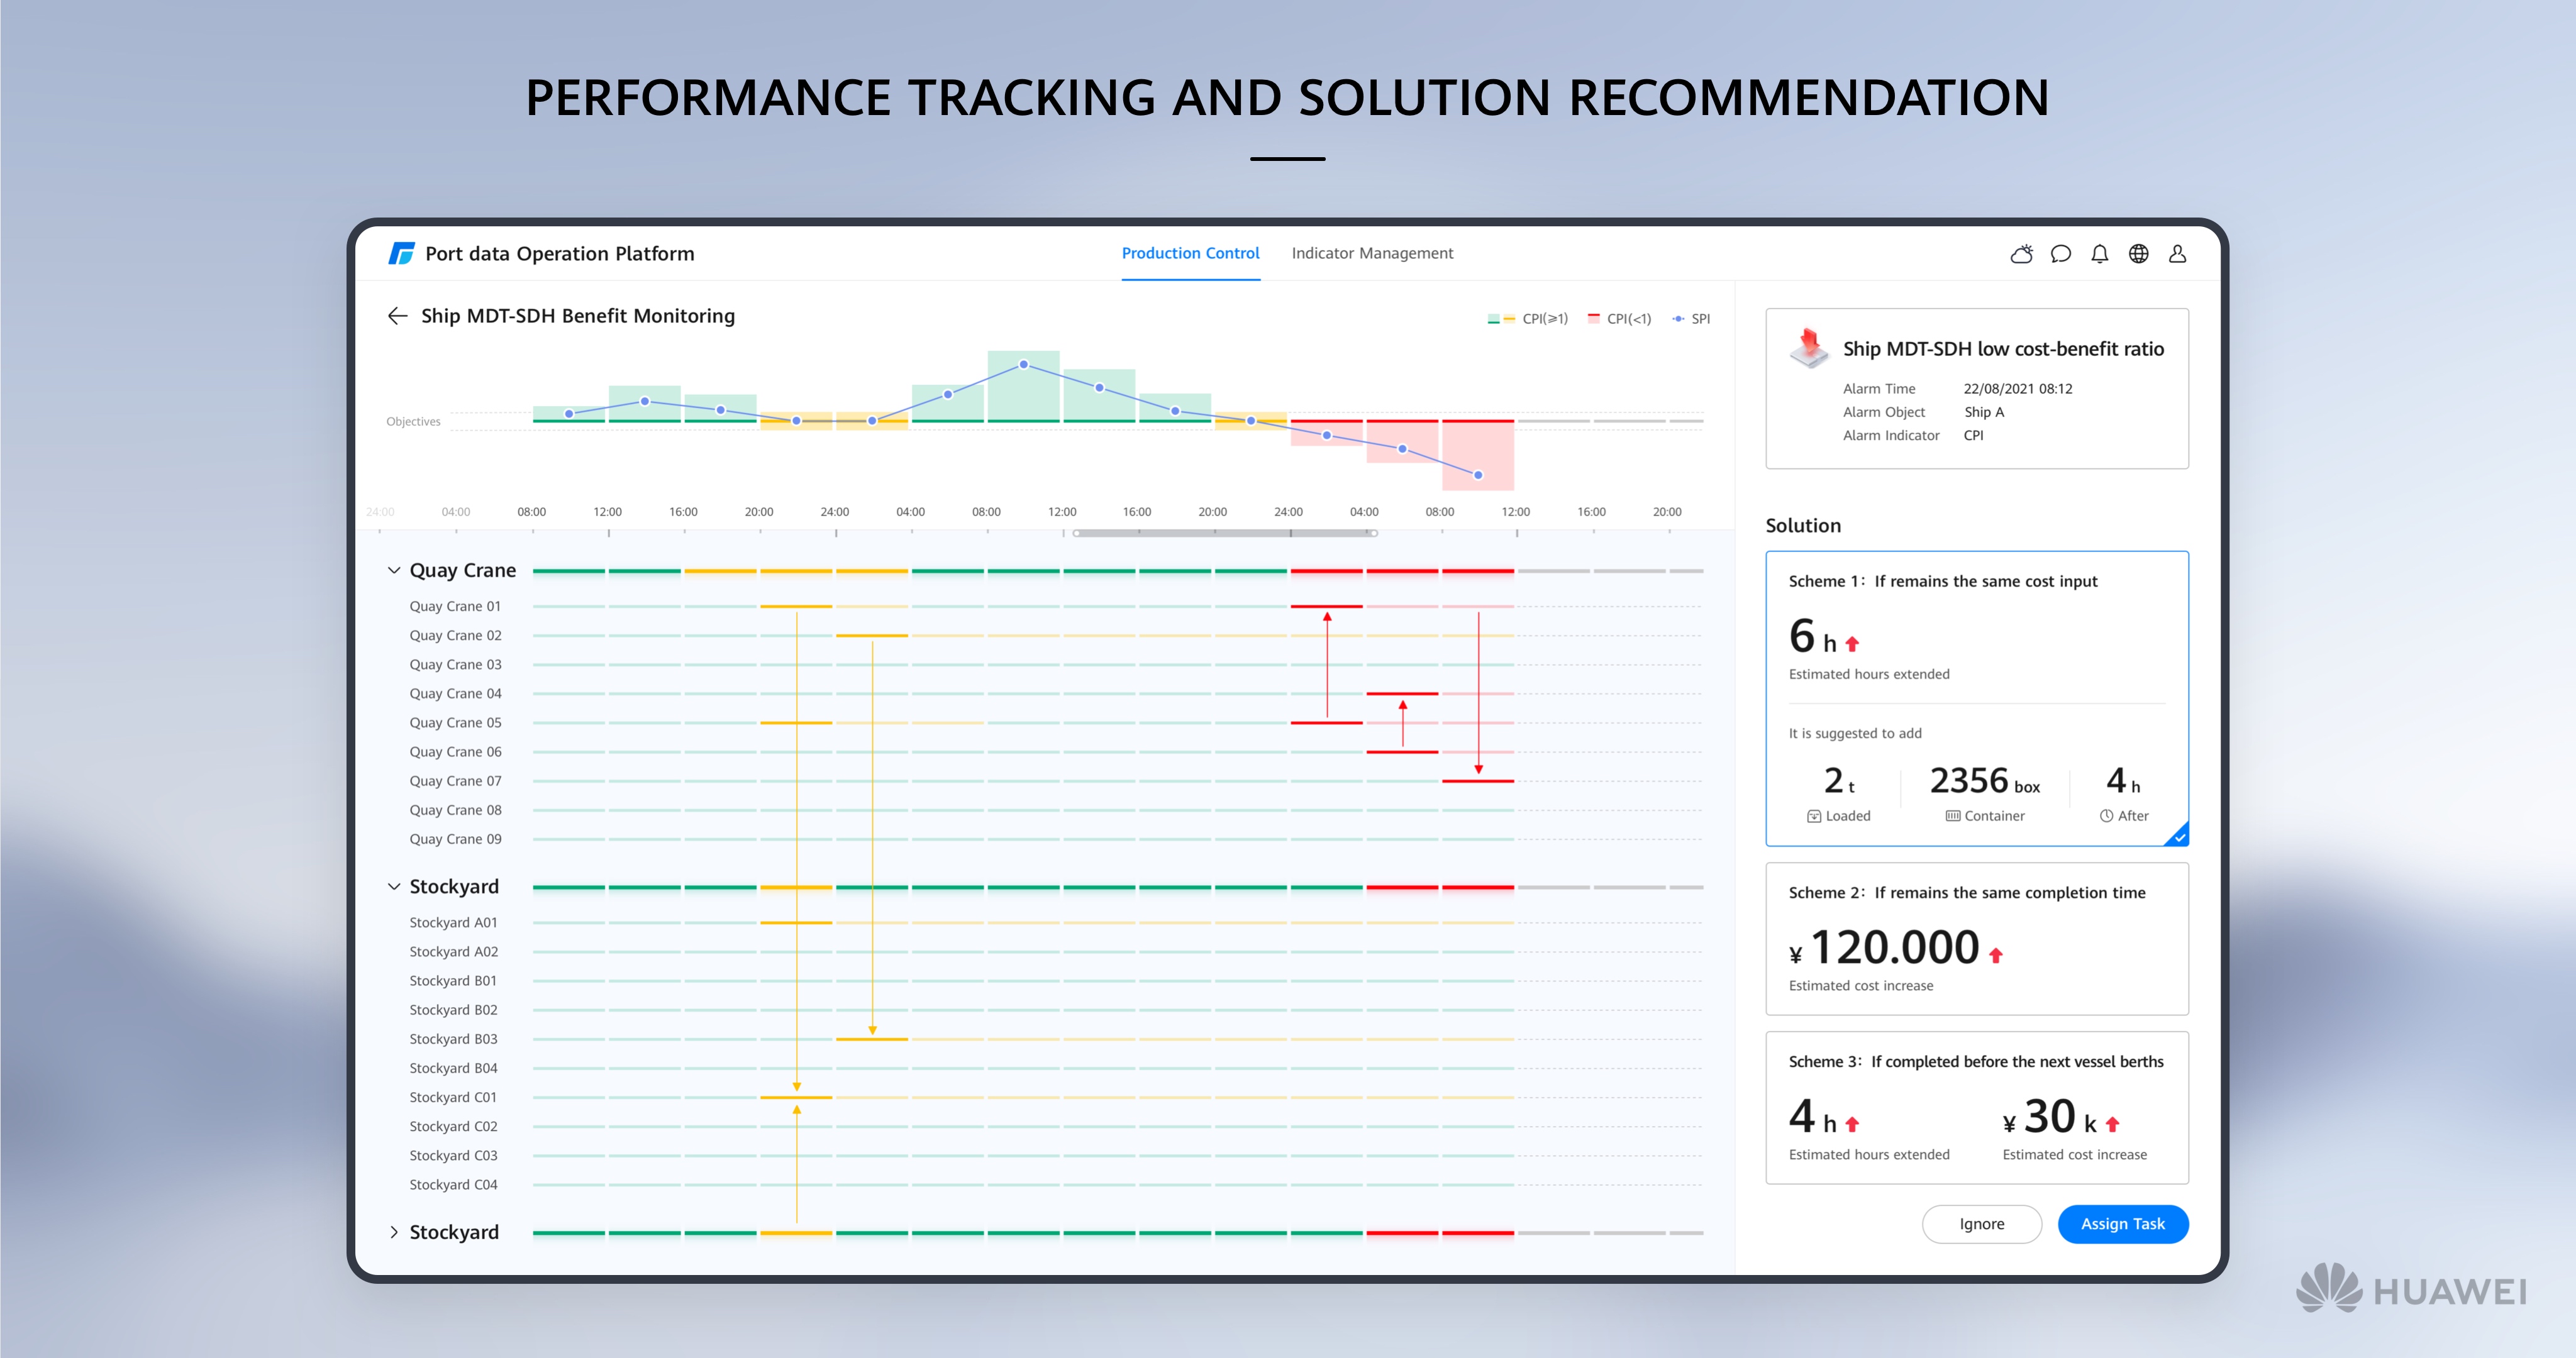The height and width of the screenshot is (1358, 2576).
Task: Open the user profile icon
Action: tap(2177, 254)
